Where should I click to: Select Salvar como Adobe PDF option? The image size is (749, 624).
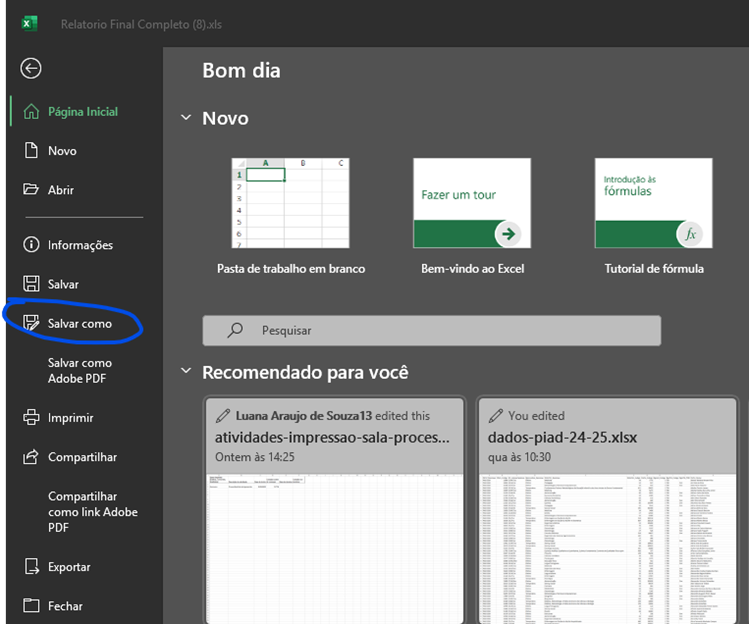(80, 371)
